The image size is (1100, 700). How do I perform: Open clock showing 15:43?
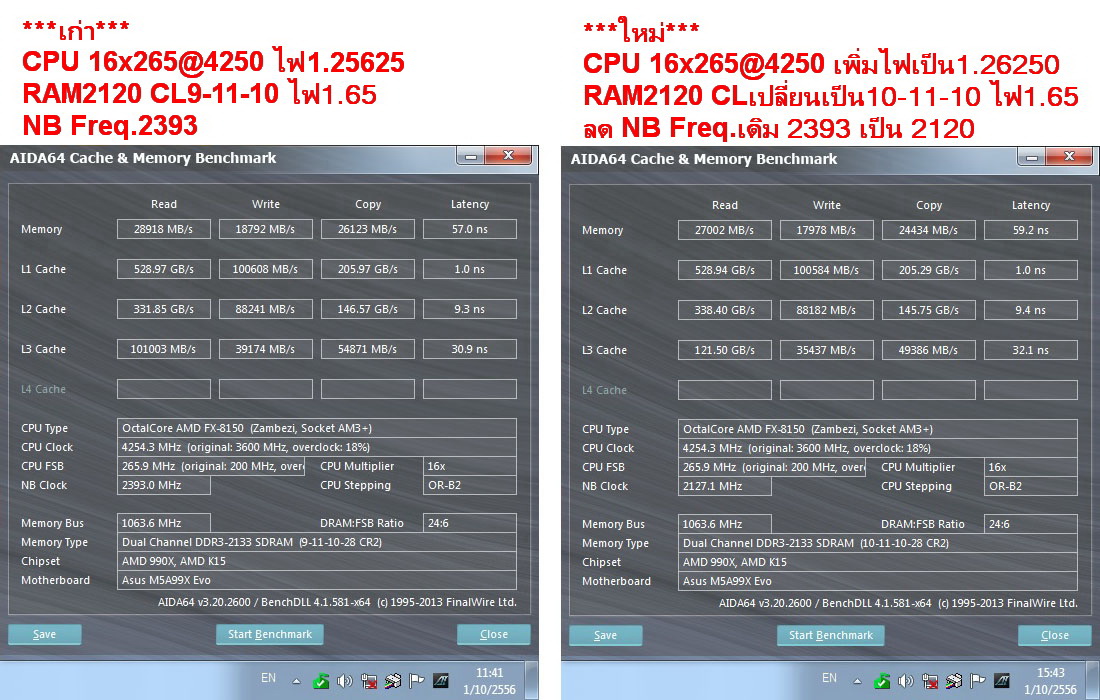(x=1050, y=681)
